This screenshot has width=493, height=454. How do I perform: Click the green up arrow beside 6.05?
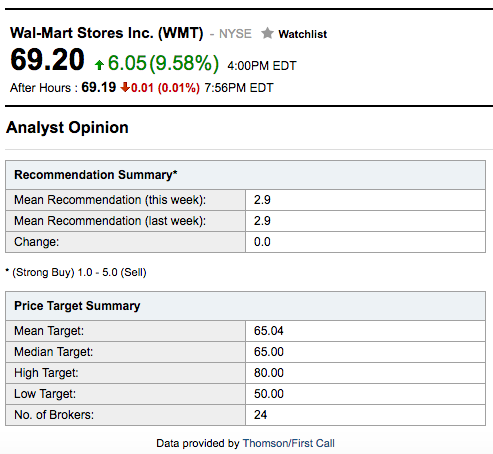(99, 64)
